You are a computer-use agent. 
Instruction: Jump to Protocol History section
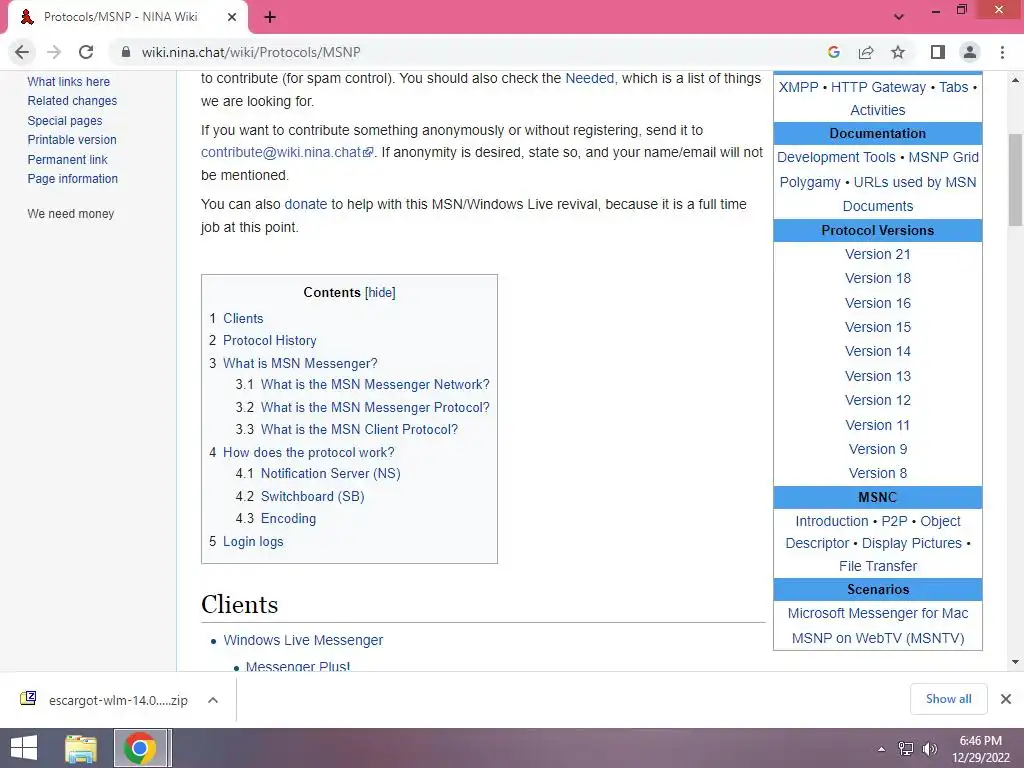[x=270, y=340]
